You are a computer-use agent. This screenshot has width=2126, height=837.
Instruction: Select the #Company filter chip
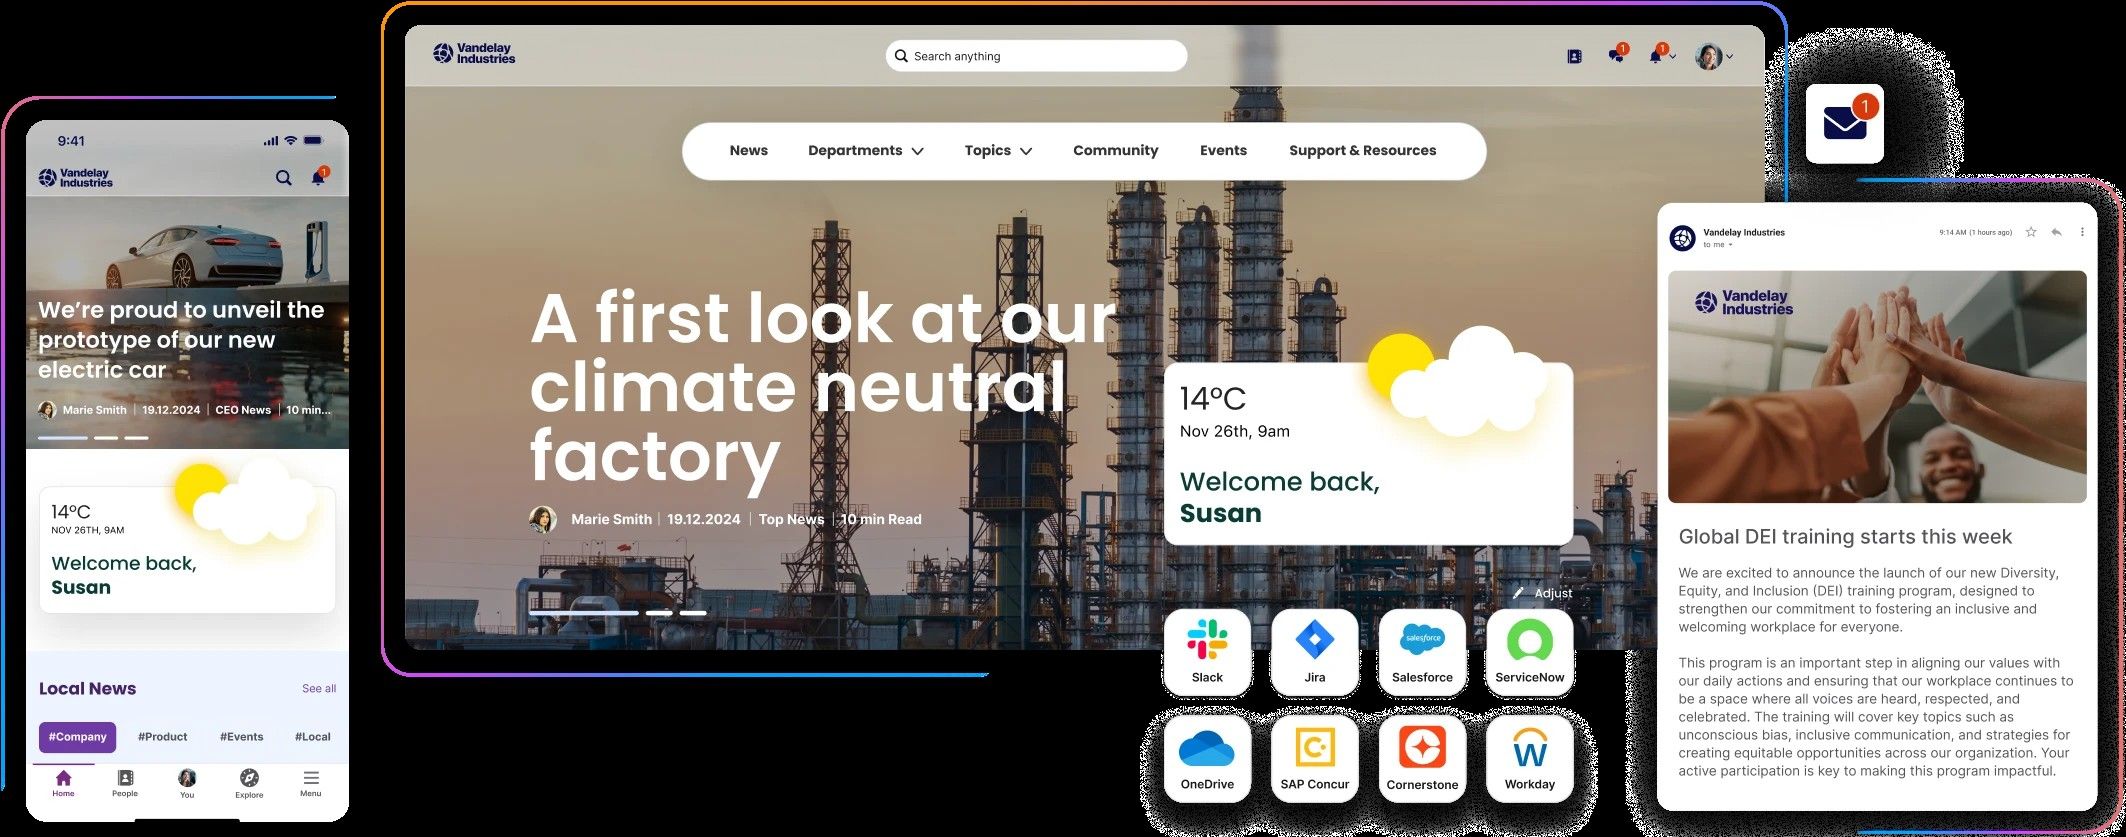coord(77,737)
